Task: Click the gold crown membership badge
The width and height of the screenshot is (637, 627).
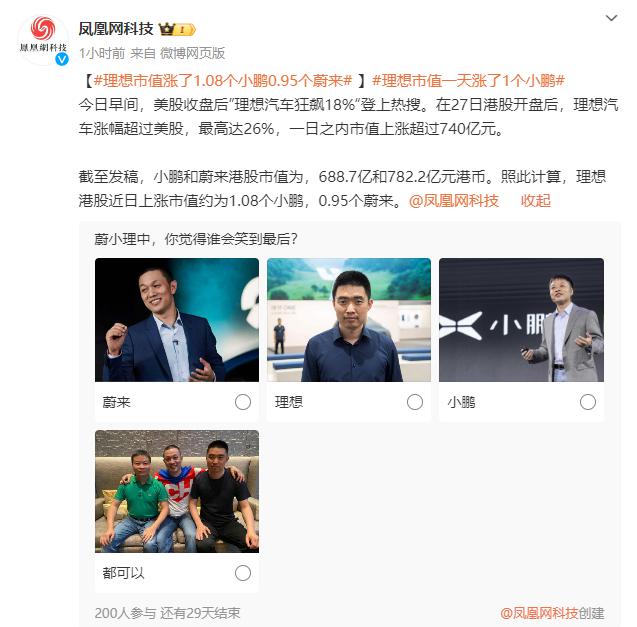Action: click(177, 29)
